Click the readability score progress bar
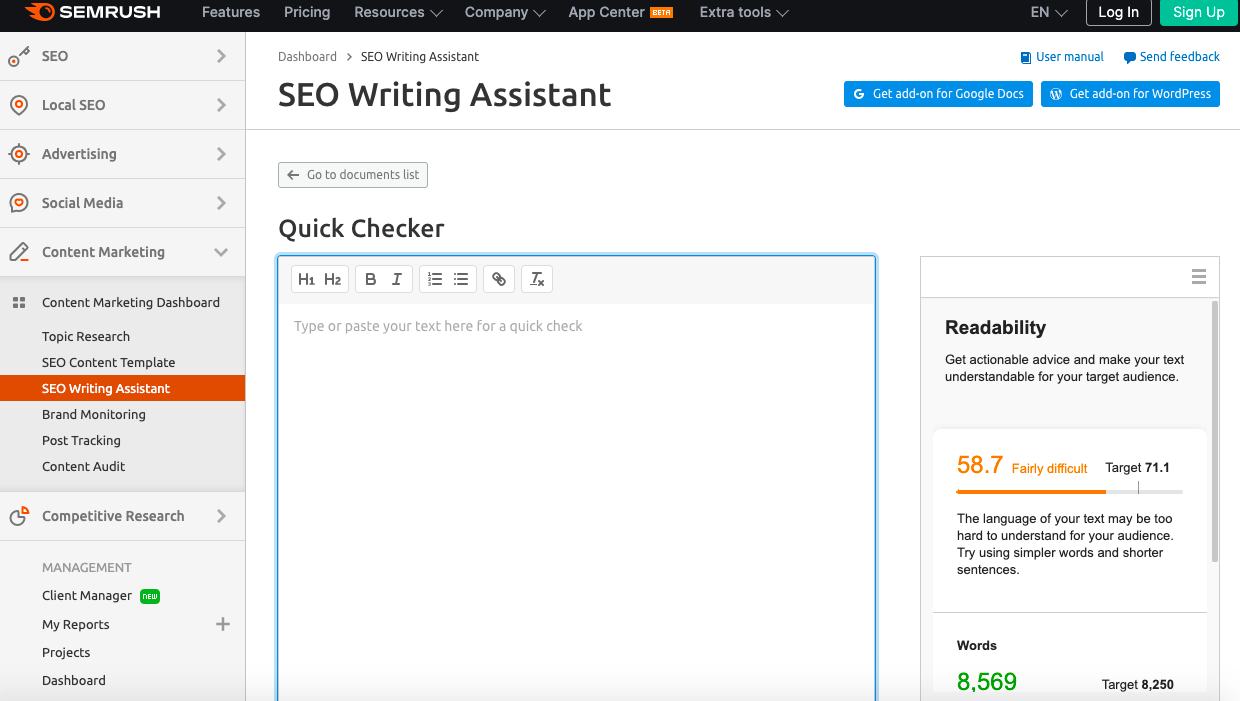1240x701 pixels. [1069, 492]
